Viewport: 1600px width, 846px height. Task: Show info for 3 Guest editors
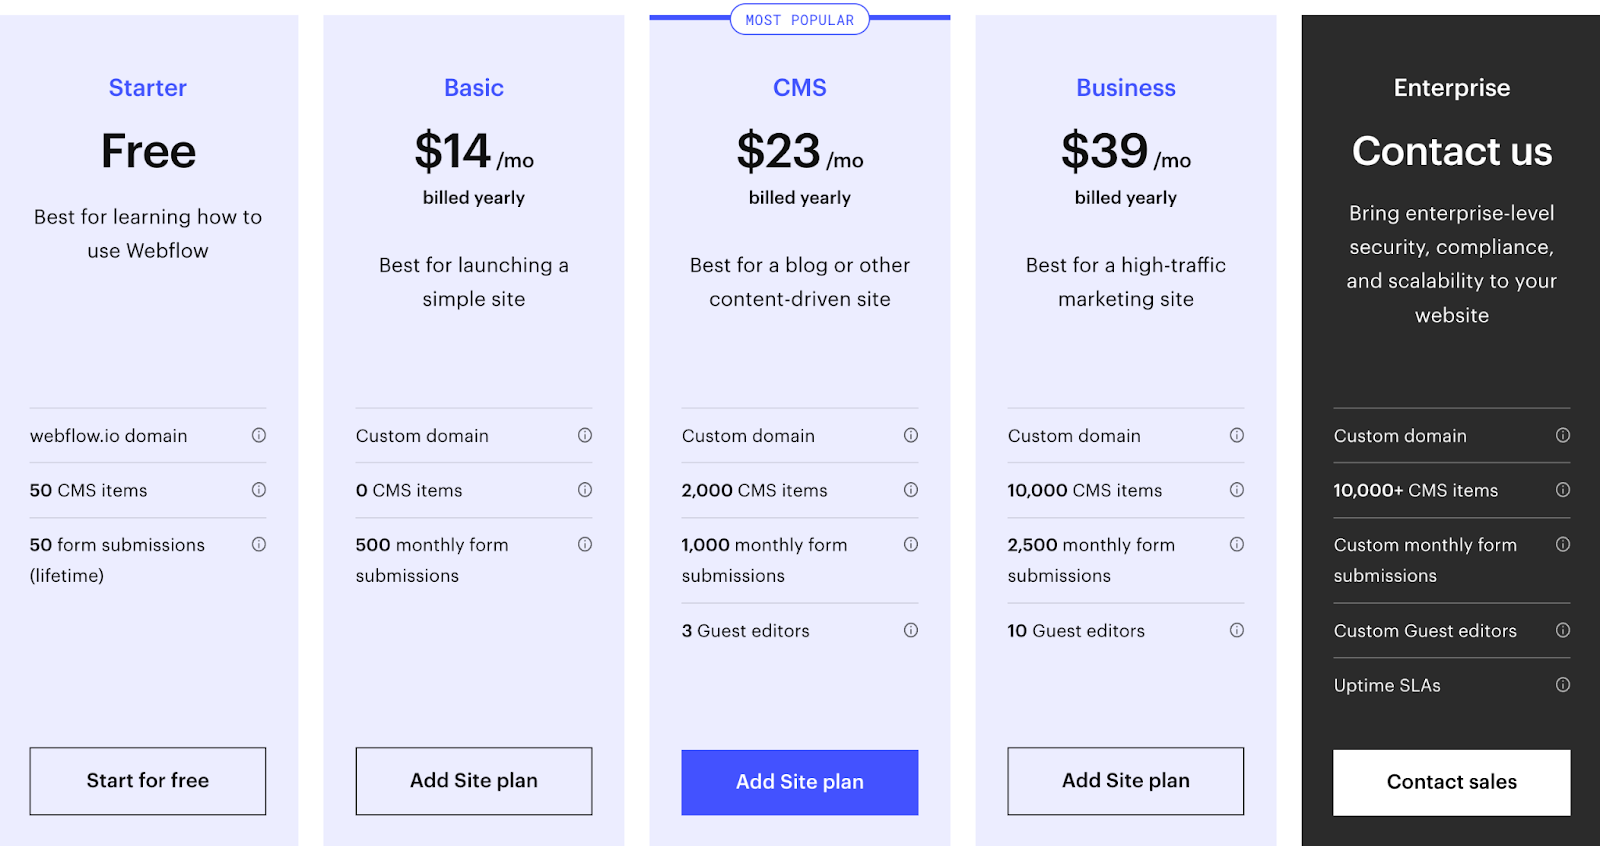[911, 630]
